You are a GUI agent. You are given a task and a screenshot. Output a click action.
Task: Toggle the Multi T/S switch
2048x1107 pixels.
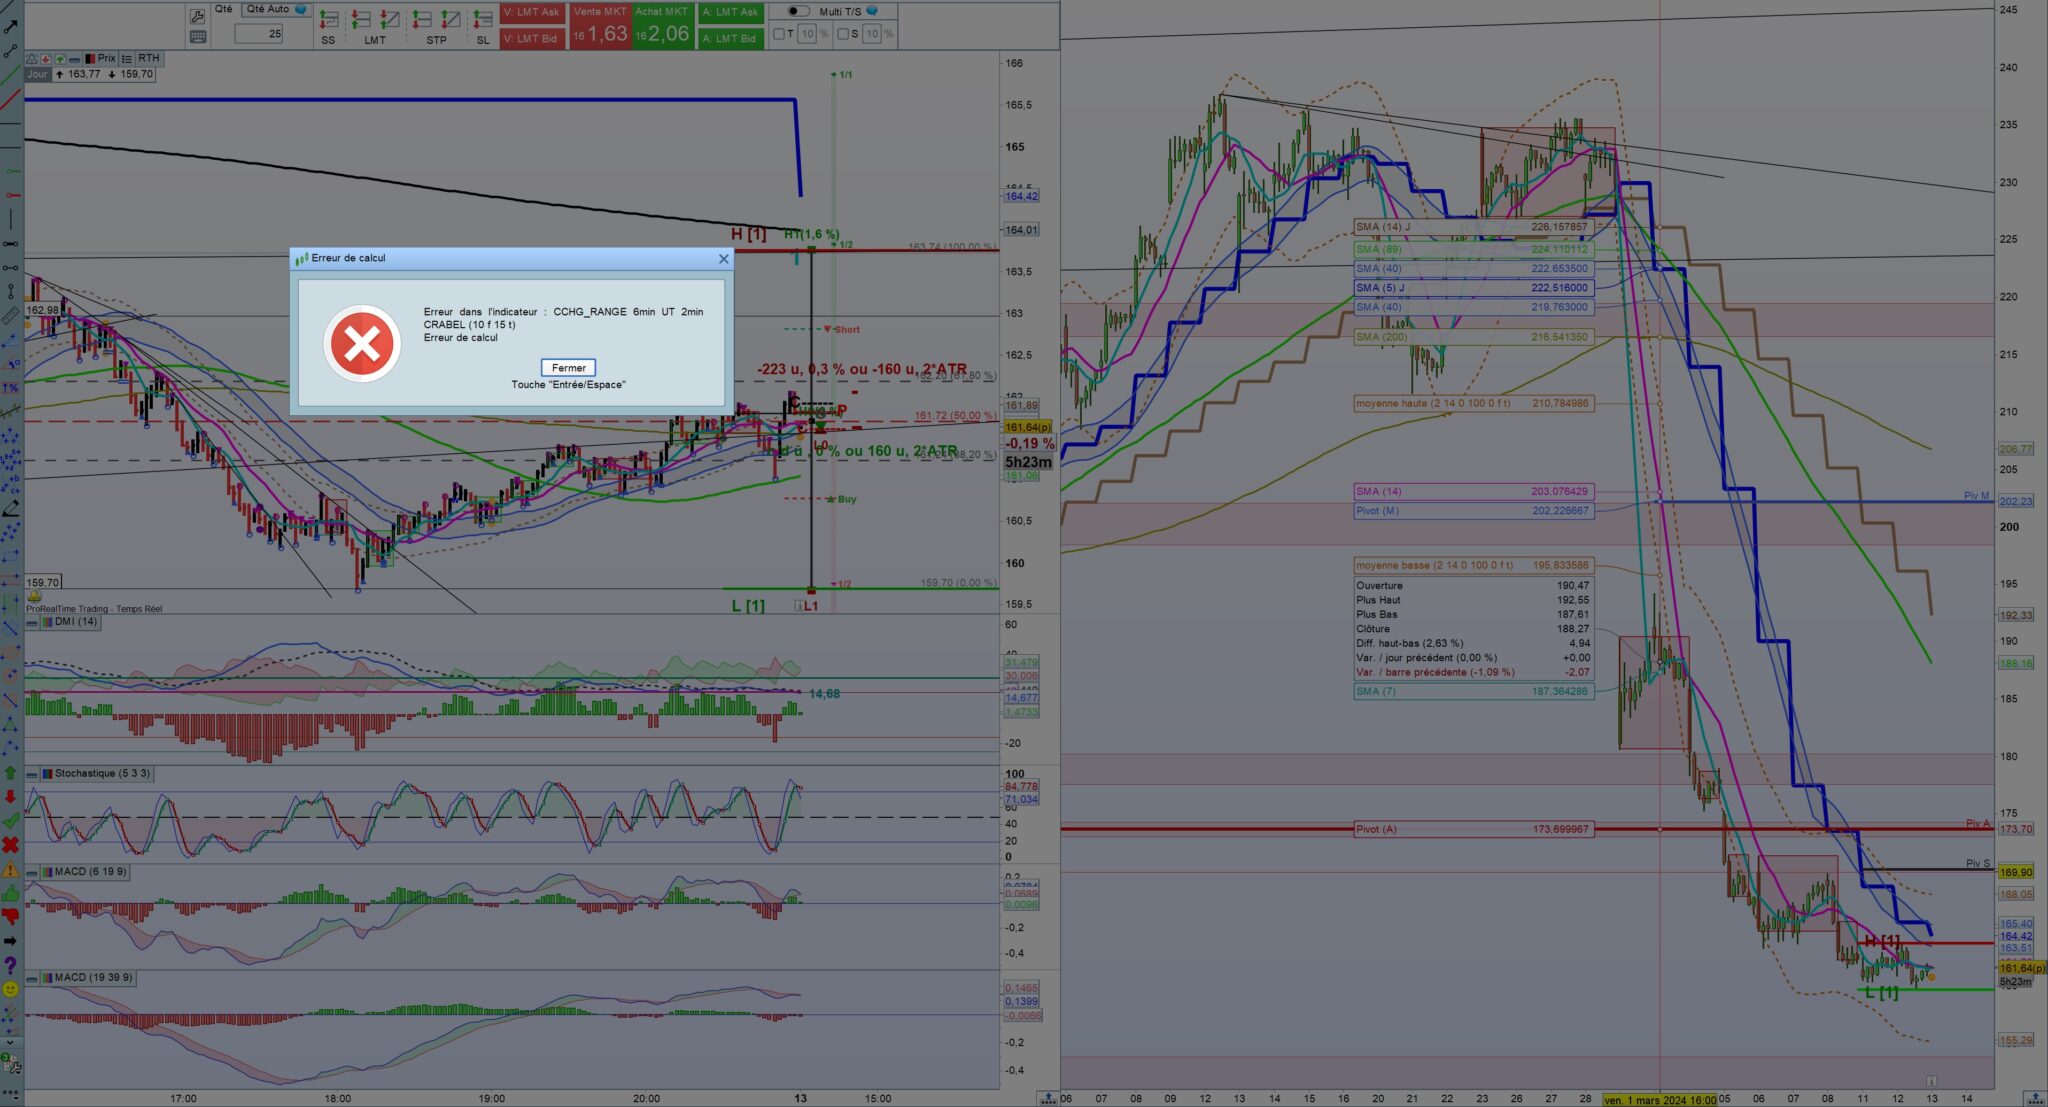coord(798,11)
